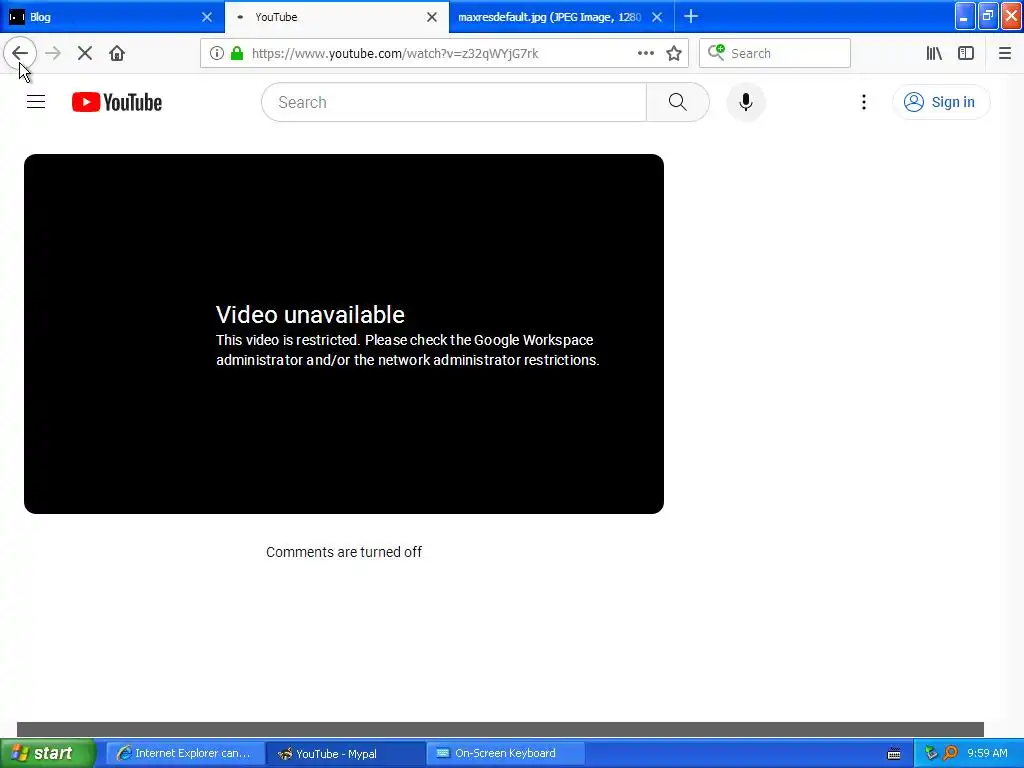The image size is (1024, 768).
Task: Start voice search with microphone icon
Action: (x=745, y=102)
